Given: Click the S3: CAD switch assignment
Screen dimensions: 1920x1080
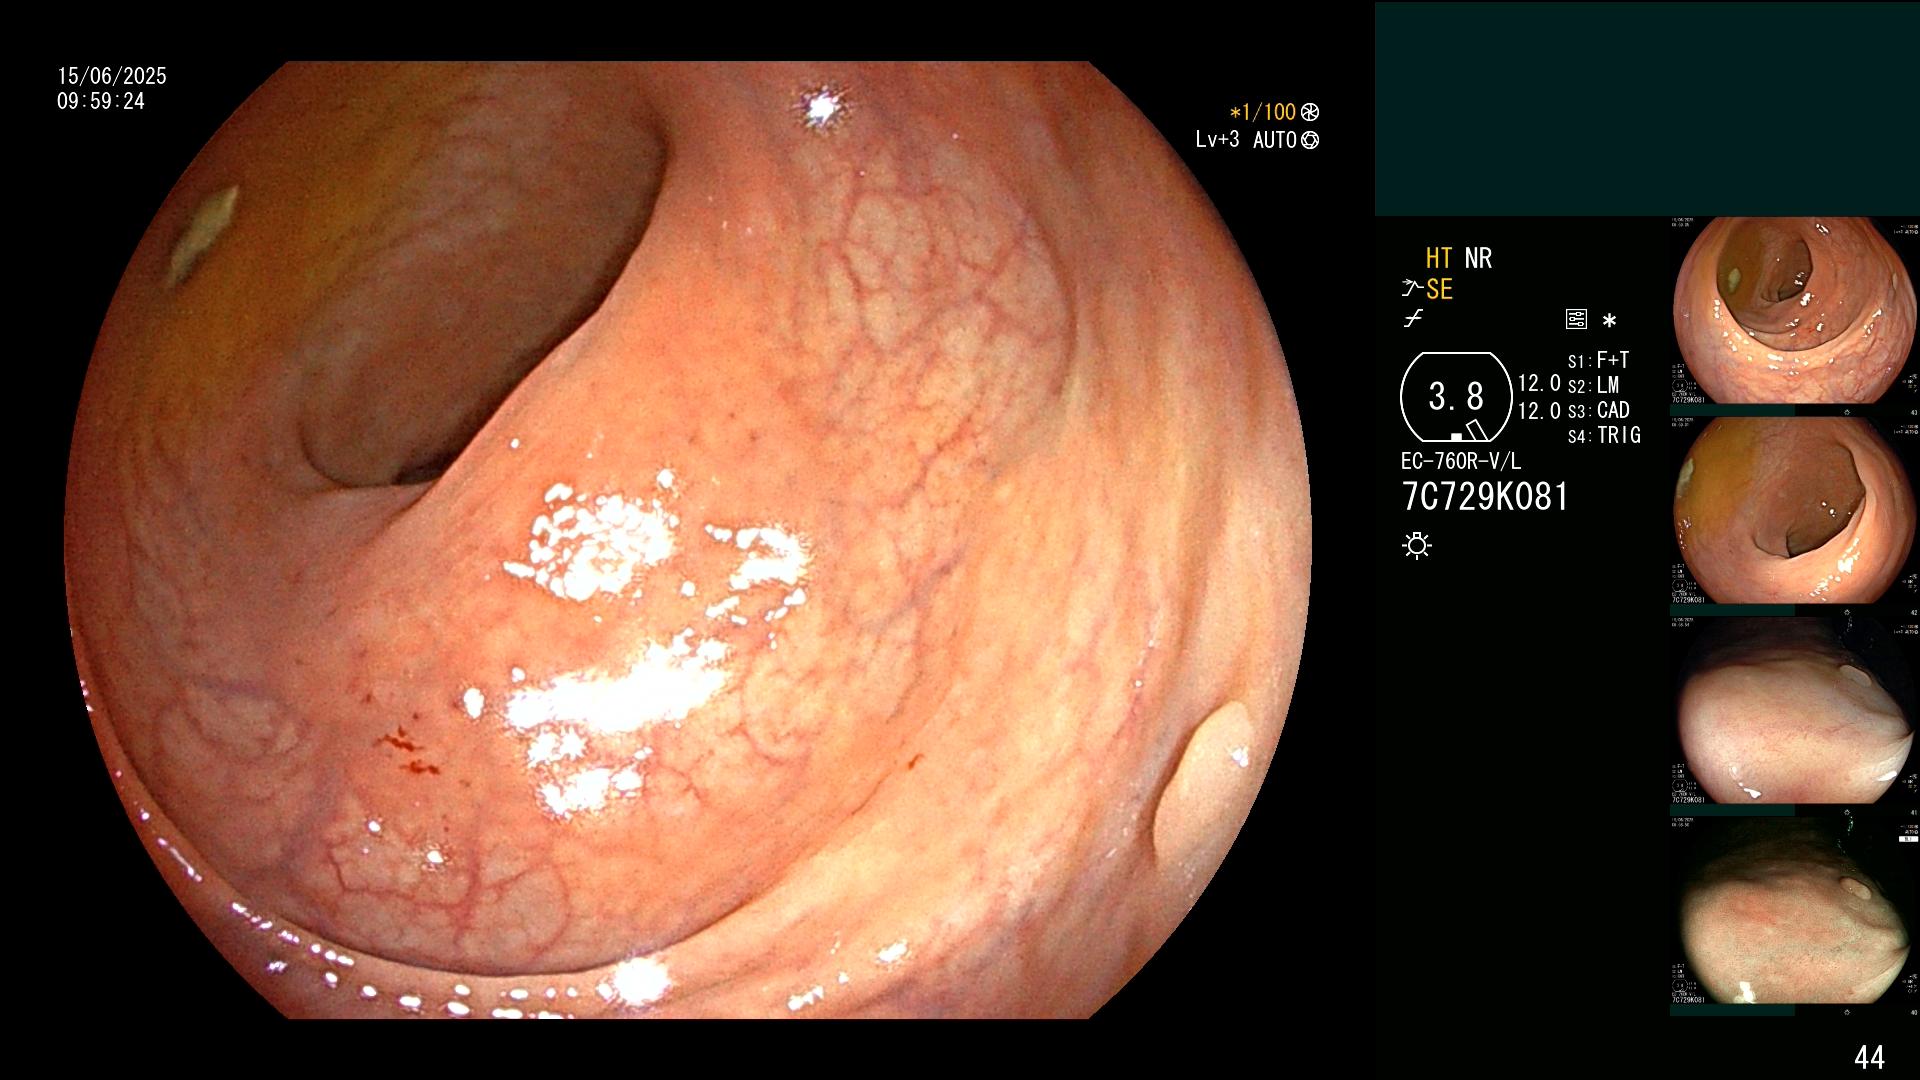Looking at the screenshot, I should pyautogui.click(x=1598, y=410).
